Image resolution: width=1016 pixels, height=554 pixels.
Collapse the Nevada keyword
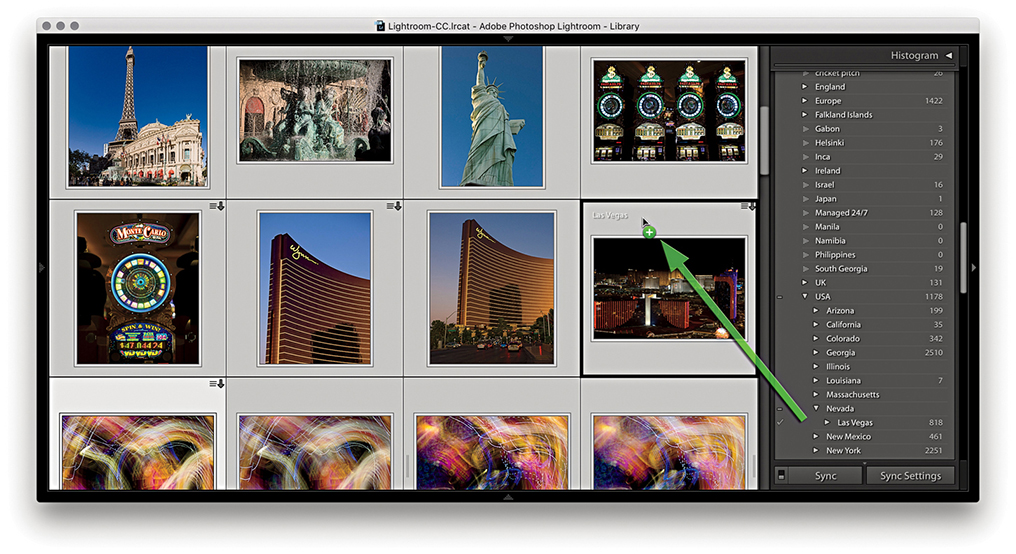816,409
